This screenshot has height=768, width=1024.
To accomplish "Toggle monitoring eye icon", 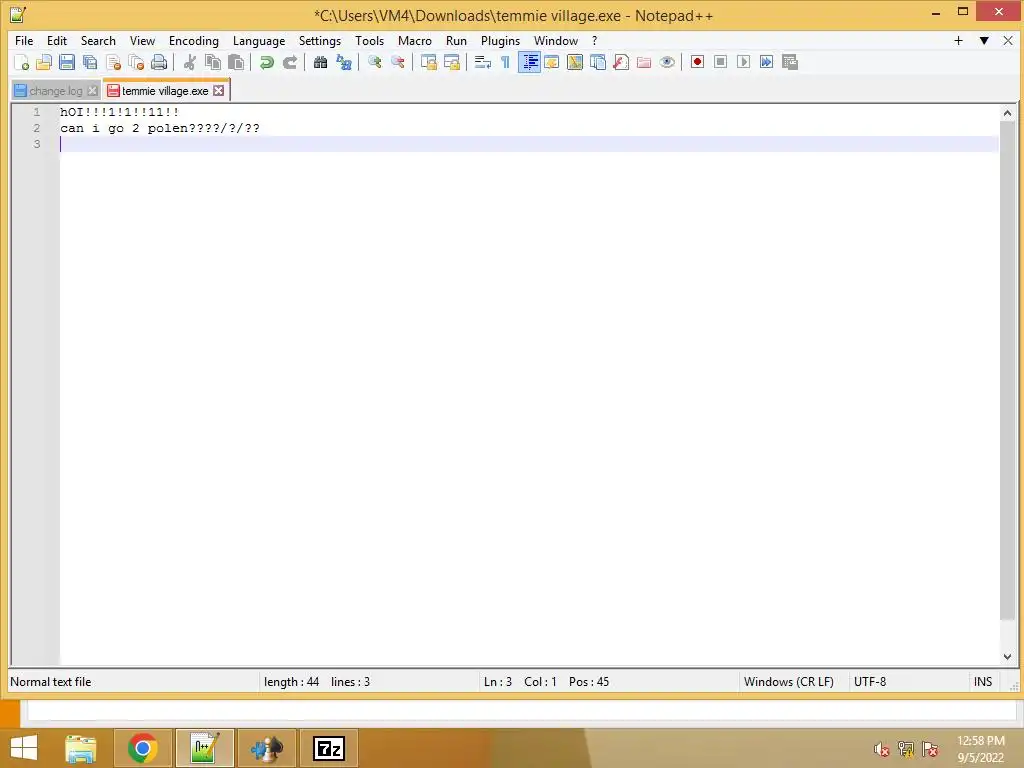I will 667,62.
